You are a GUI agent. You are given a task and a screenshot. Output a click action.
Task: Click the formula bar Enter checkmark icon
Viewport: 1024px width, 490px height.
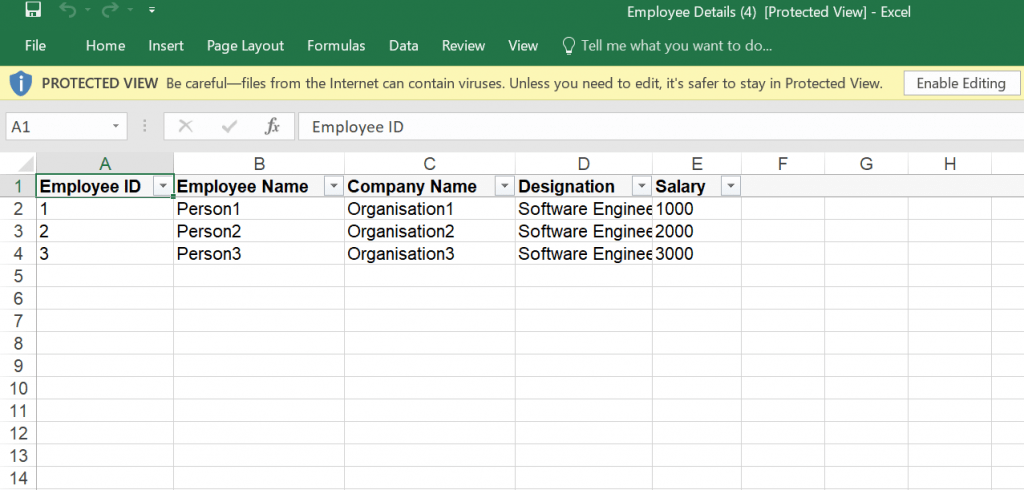[229, 126]
